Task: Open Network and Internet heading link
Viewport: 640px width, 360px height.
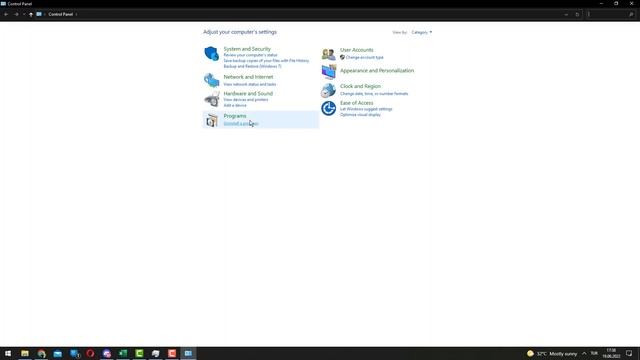Action: point(248,77)
